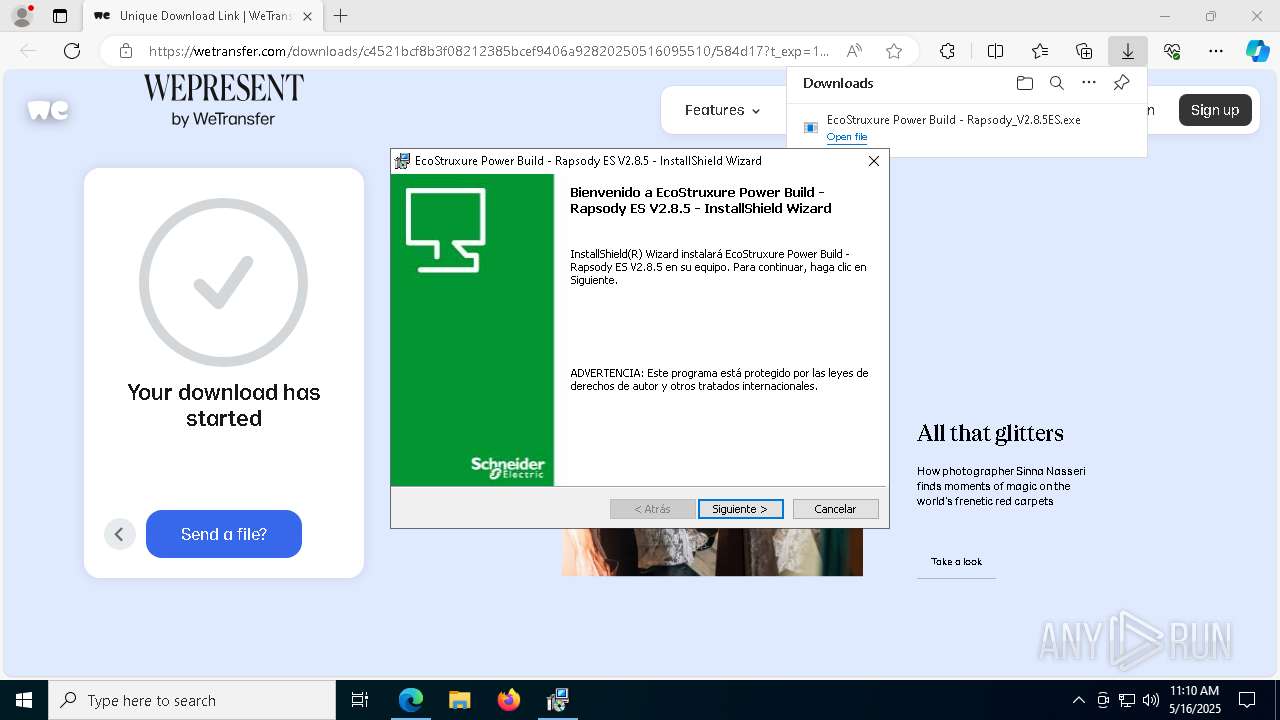Click the WePresent article photo thumbnail

click(712, 552)
